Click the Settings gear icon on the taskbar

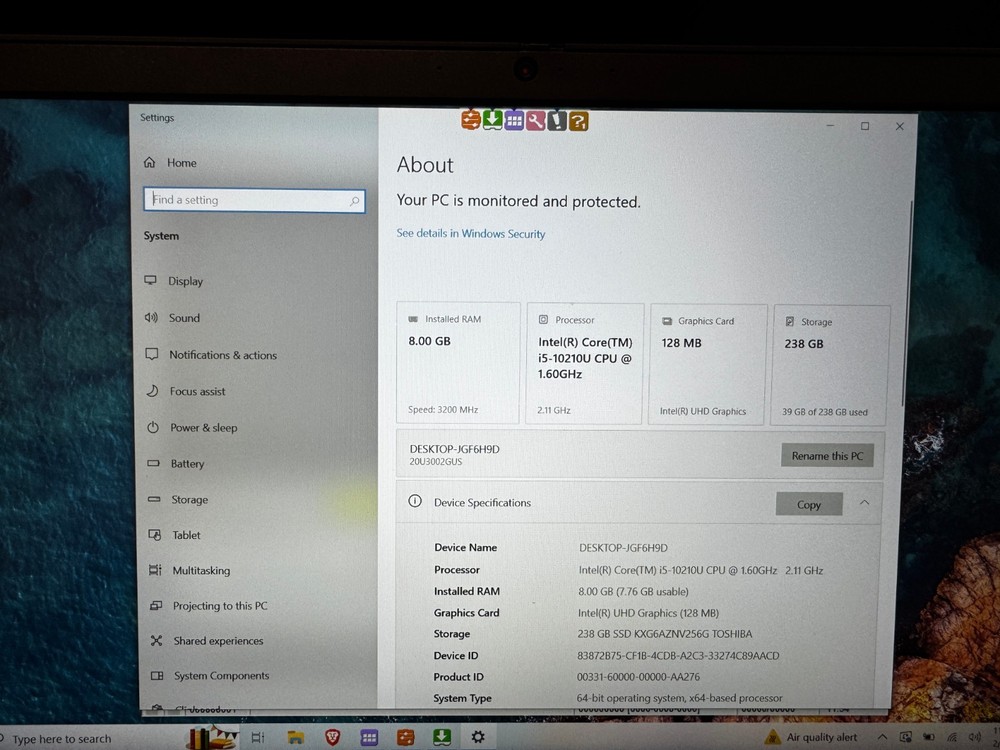(478, 736)
